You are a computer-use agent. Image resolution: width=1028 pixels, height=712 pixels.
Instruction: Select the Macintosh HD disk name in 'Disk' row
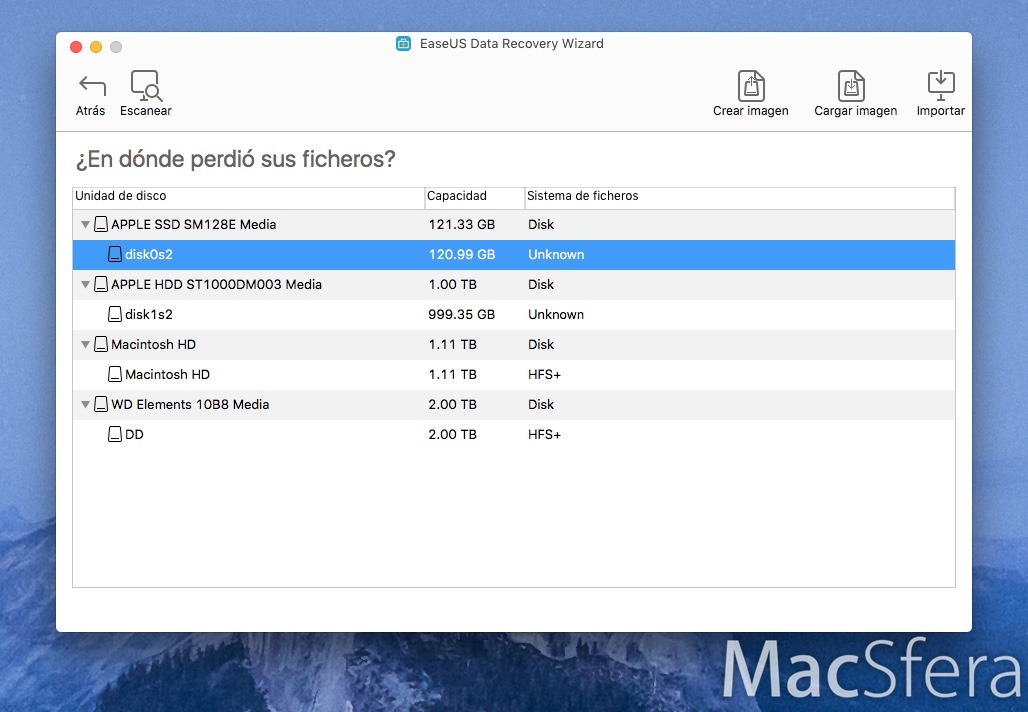(153, 344)
